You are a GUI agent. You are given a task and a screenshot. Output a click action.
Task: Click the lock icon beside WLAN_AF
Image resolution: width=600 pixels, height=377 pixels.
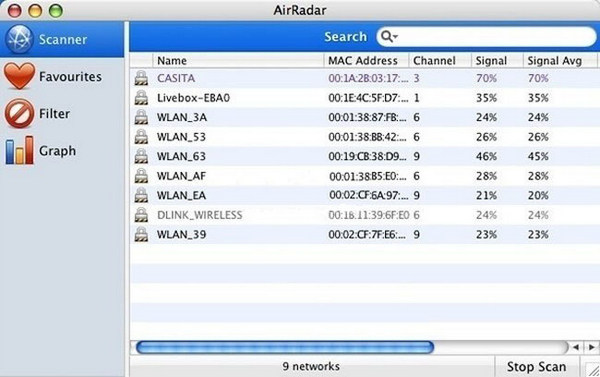pos(141,176)
